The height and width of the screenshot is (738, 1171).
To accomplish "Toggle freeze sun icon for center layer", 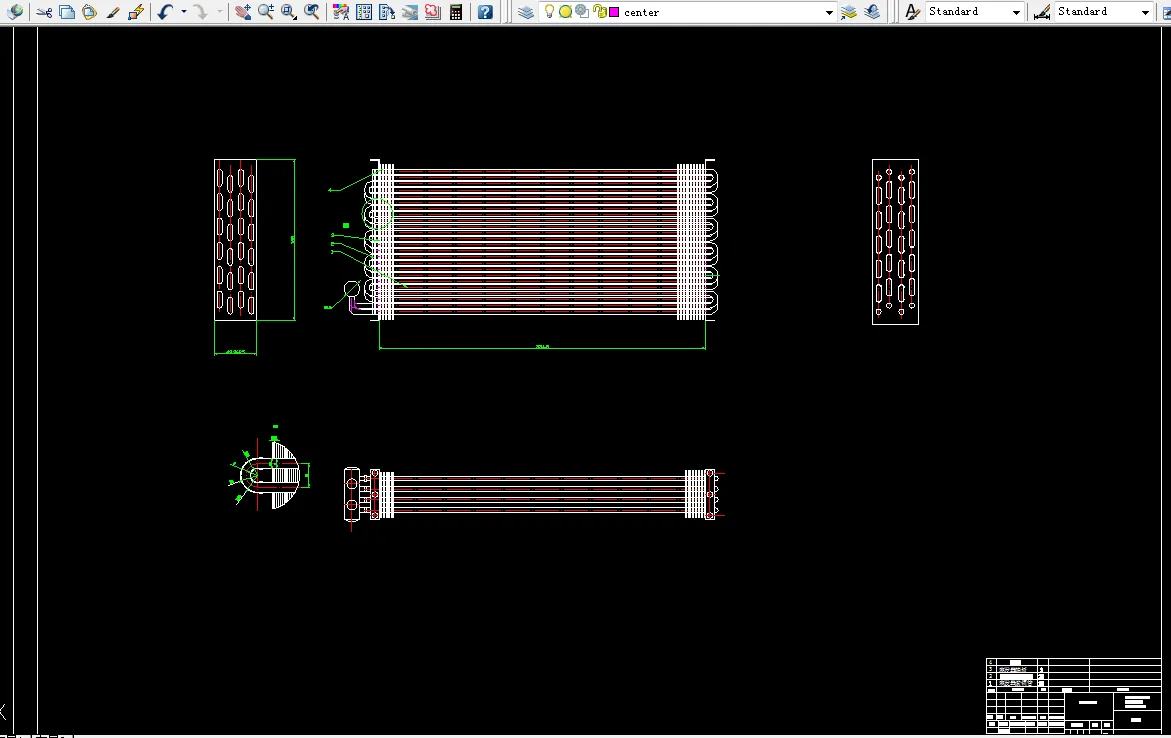I will coord(565,12).
